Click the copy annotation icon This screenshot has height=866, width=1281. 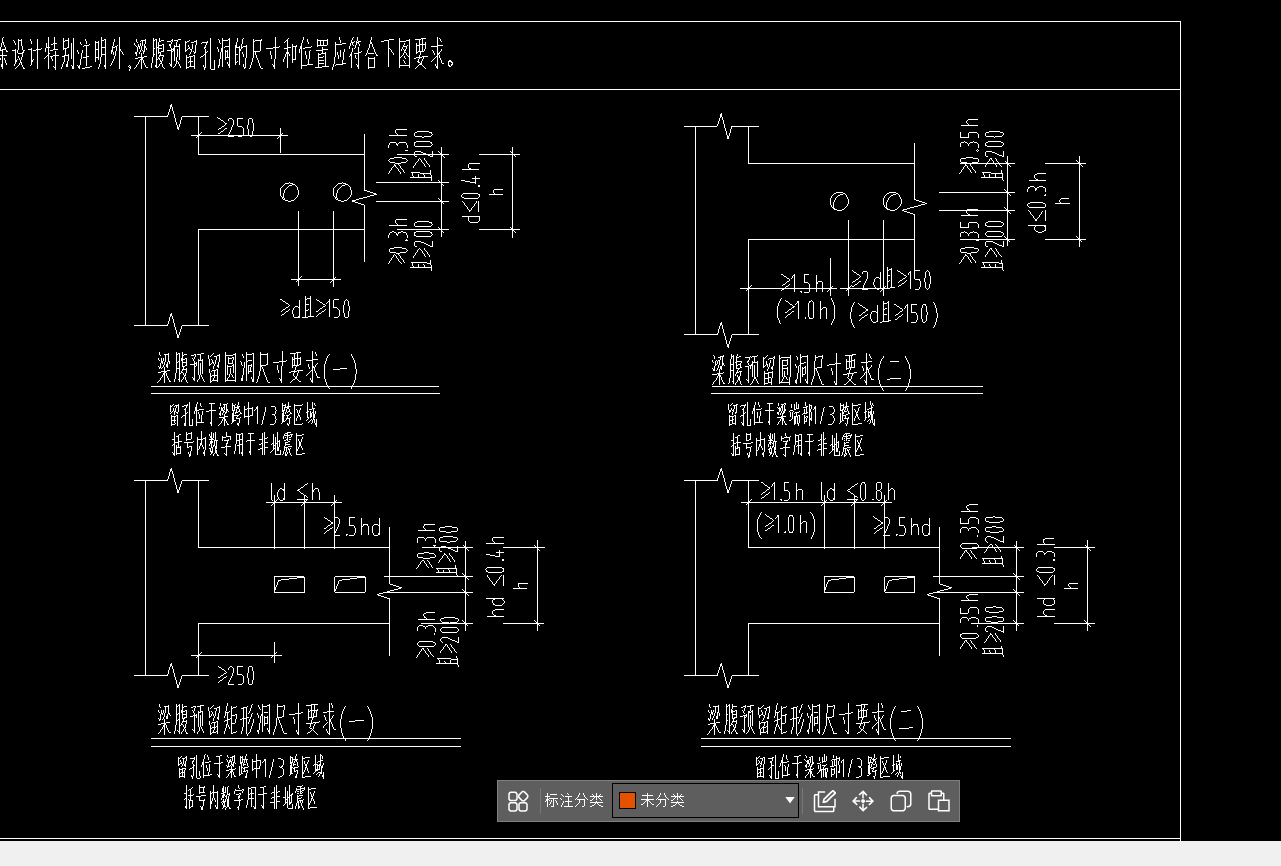click(x=901, y=801)
